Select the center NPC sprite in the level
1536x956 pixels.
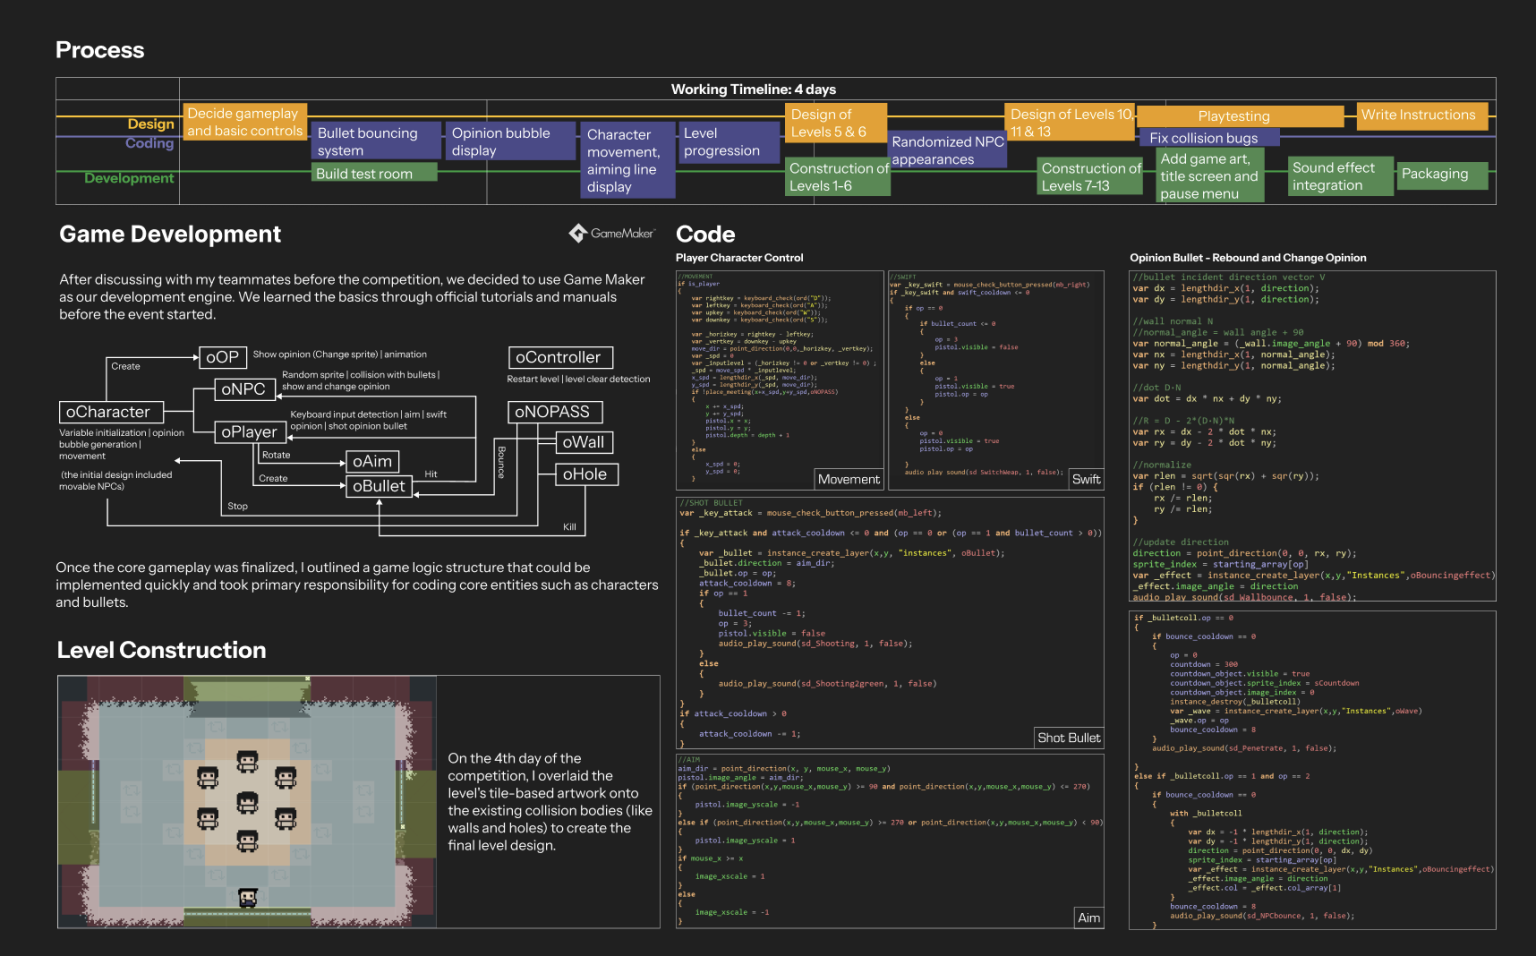click(x=247, y=802)
